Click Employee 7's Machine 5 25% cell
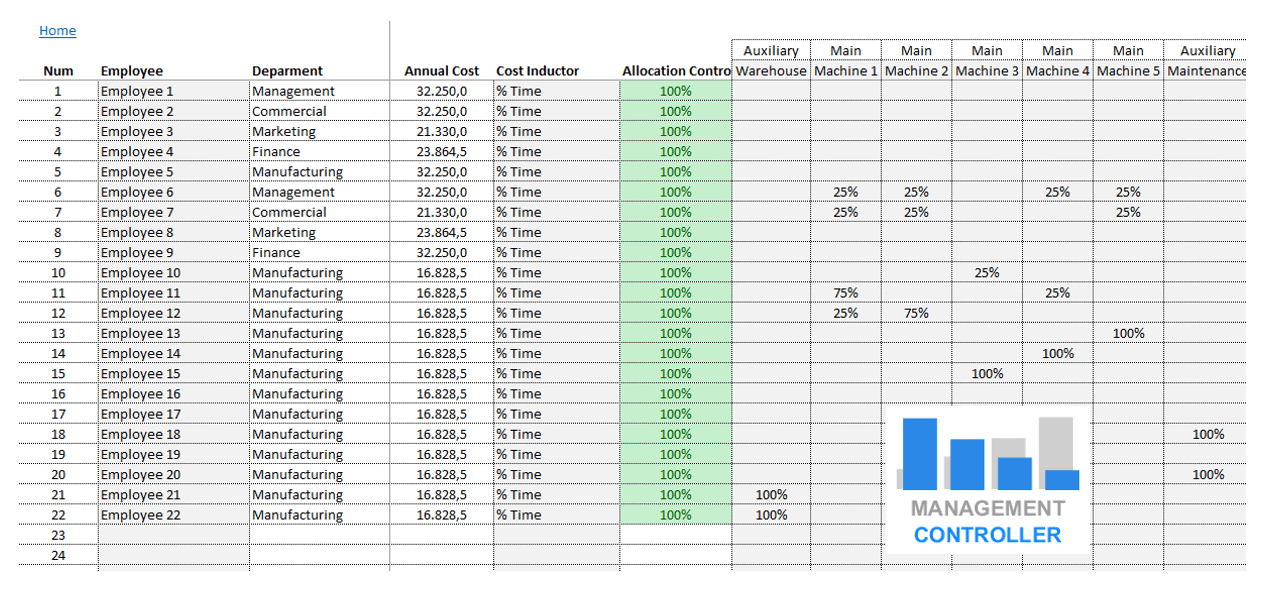The width and height of the screenshot is (1271, 602). click(x=1128, y=212)
